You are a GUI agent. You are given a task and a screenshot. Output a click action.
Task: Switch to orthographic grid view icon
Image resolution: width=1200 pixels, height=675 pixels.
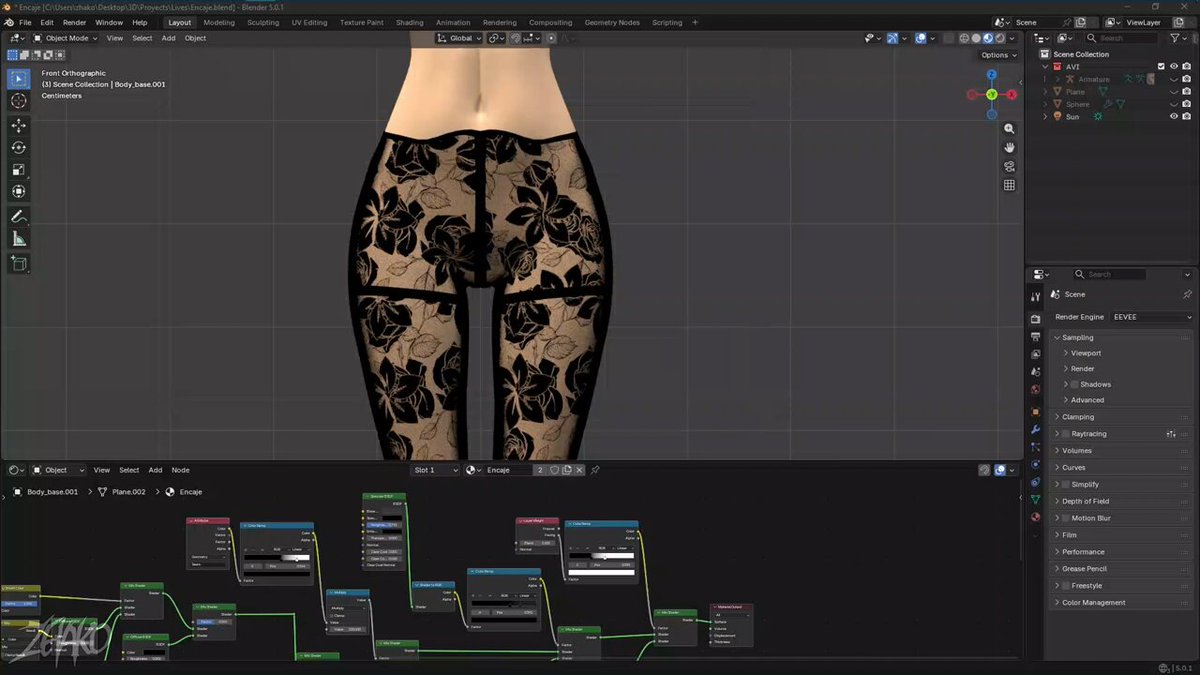pos(1009,185)
